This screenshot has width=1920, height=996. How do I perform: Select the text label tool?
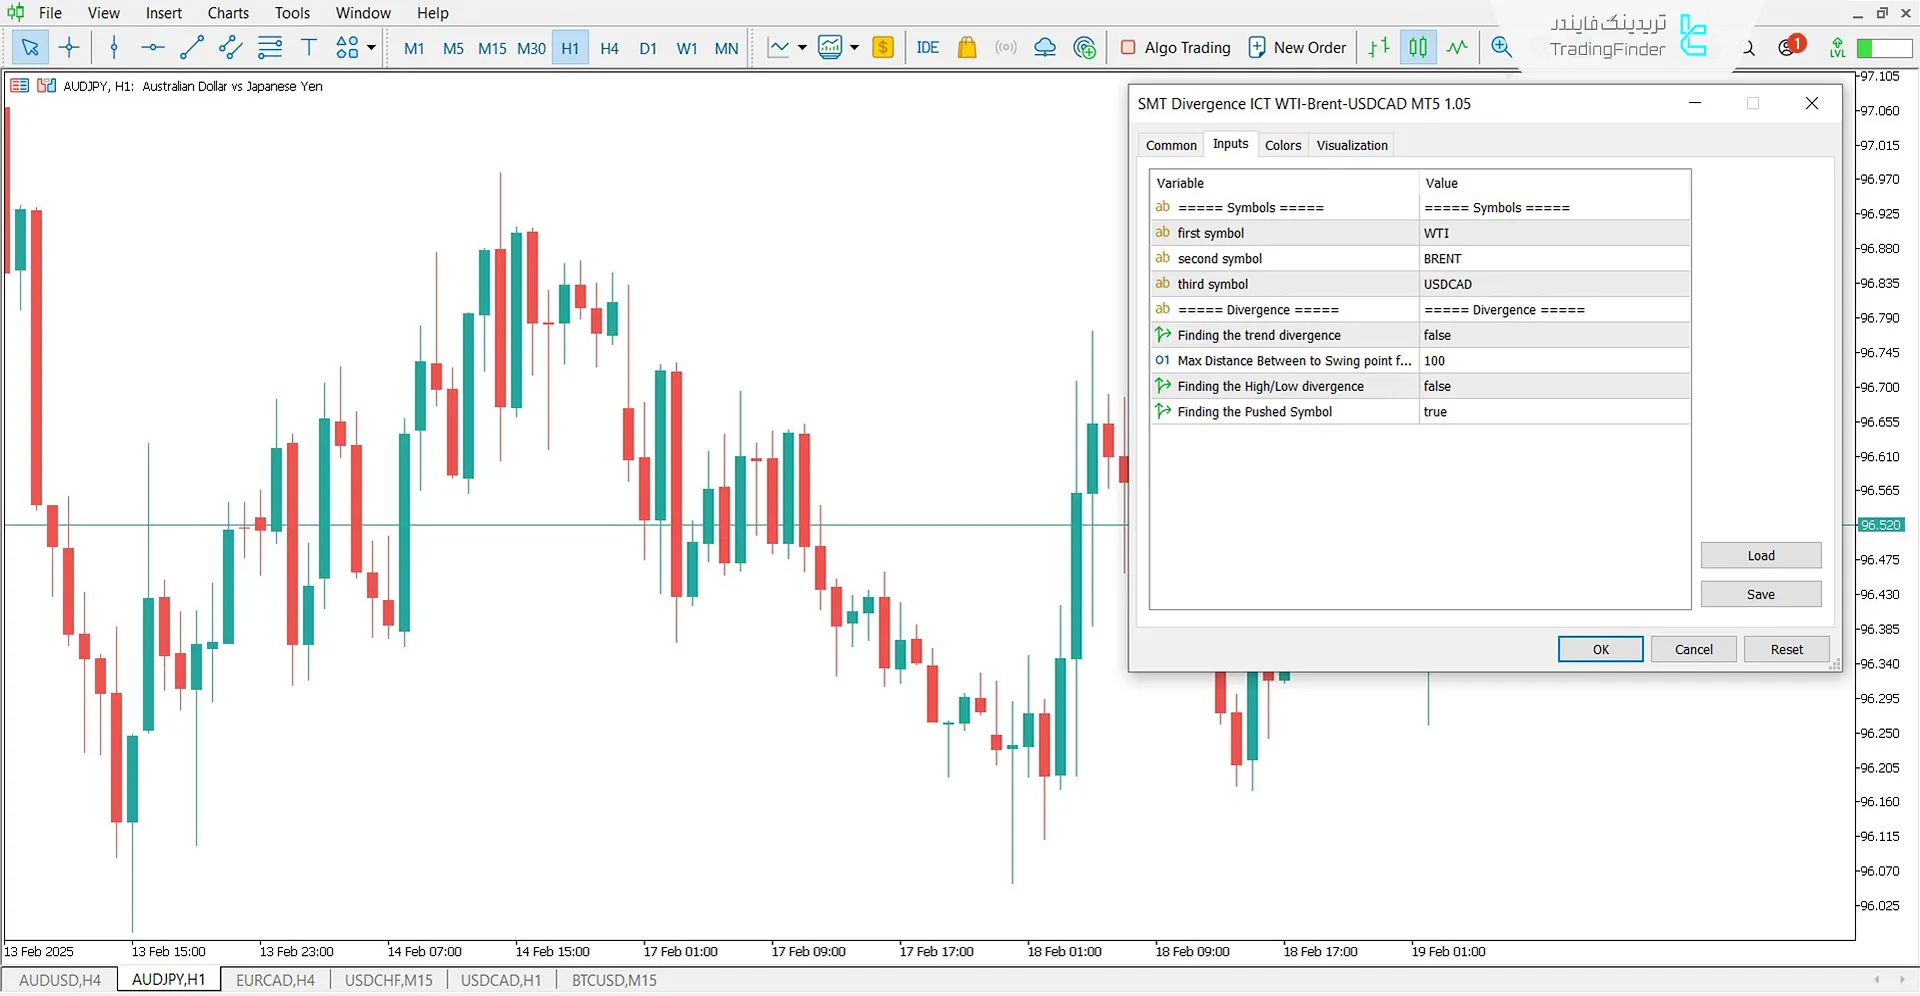[309, 47]
